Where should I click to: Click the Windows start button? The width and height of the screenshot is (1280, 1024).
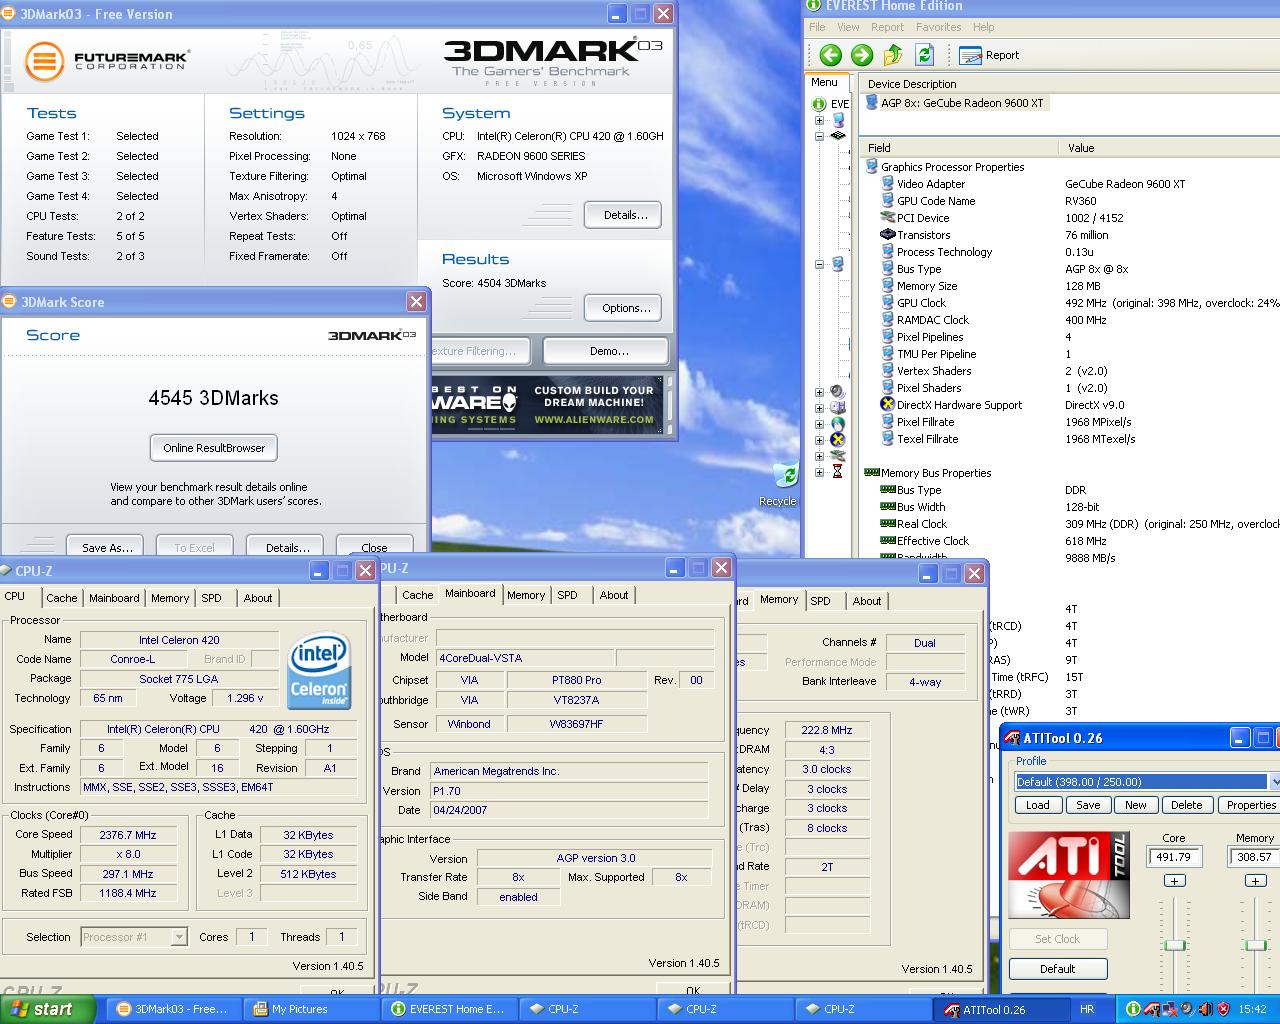(x=48, y=1009)
